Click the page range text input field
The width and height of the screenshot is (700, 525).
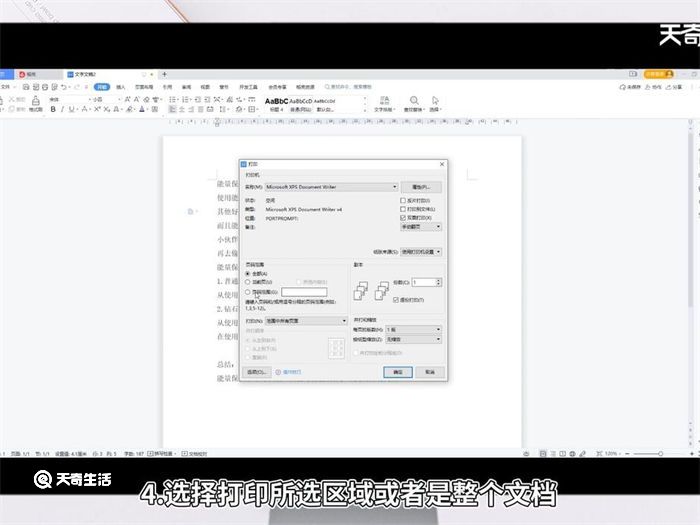(304, 292)
